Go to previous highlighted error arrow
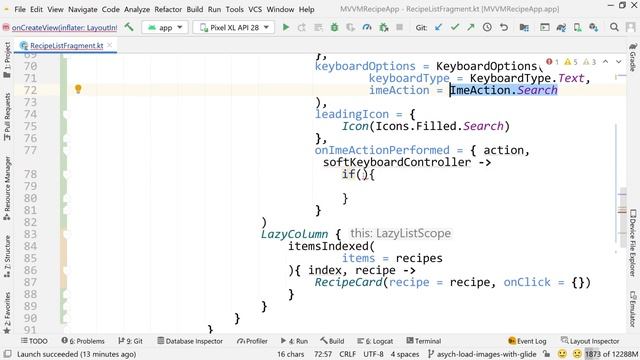The width and height of the screenshot is (640, 360). pyautogui.click(x=606, y=62)
